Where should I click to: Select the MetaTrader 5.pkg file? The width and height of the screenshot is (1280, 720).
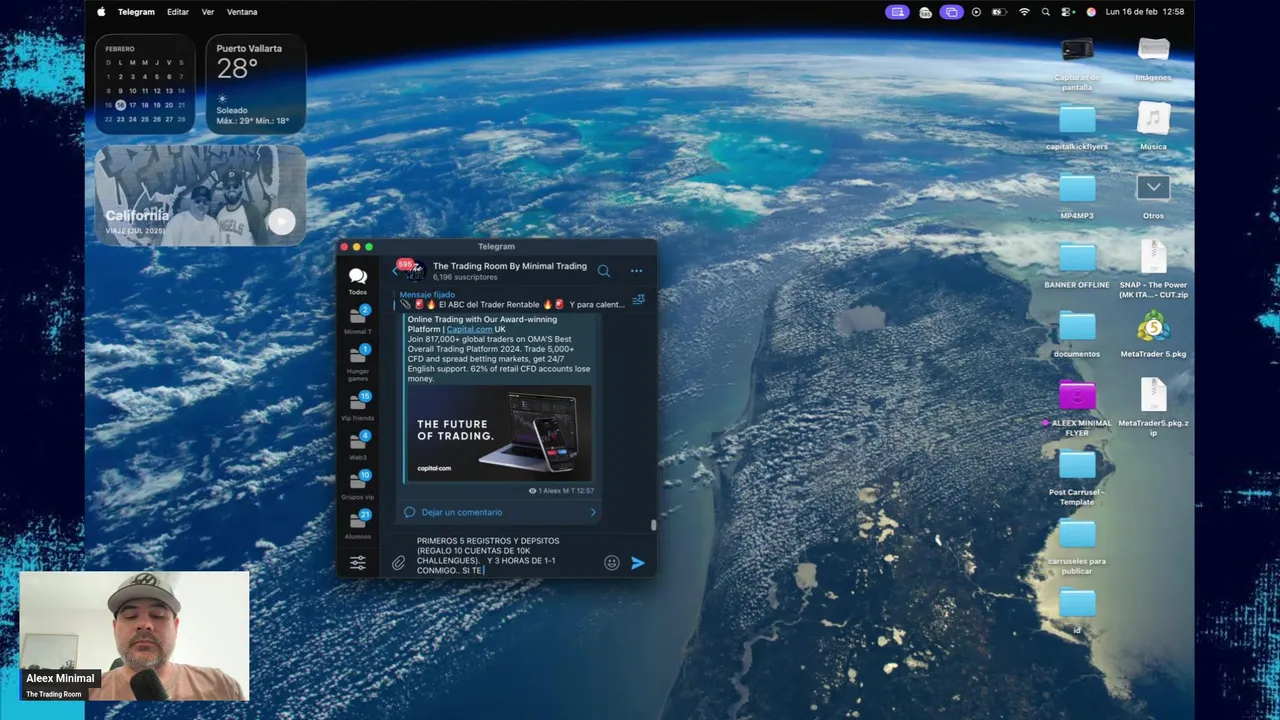coord(1153,334)
